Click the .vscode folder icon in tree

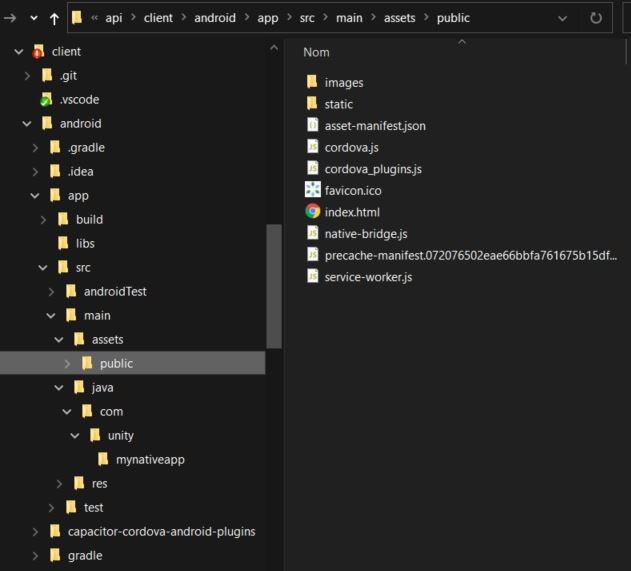pos(46,100)
